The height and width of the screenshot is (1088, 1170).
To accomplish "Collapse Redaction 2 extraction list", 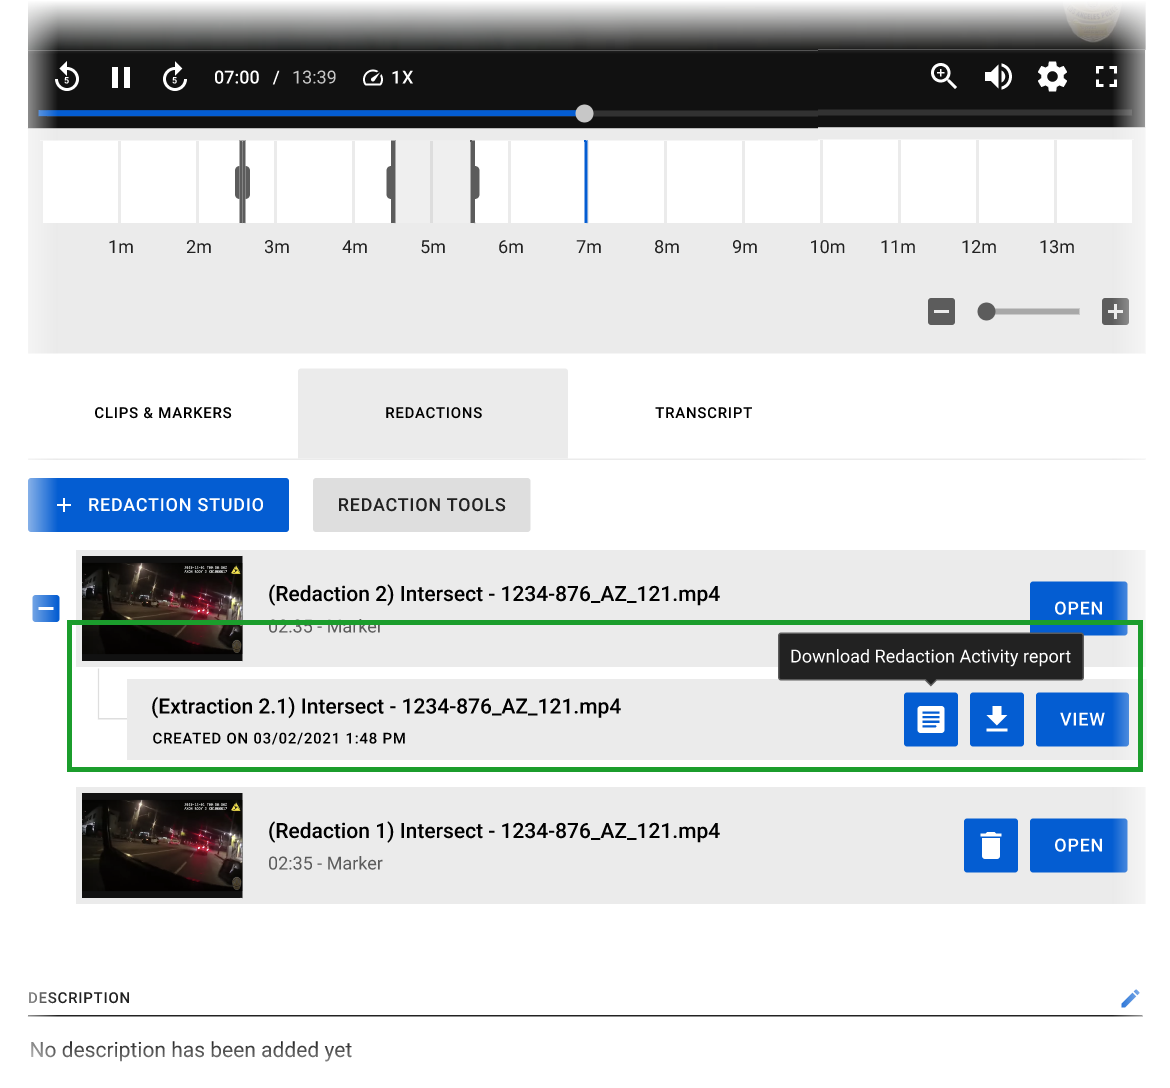I will pos(46,608).
